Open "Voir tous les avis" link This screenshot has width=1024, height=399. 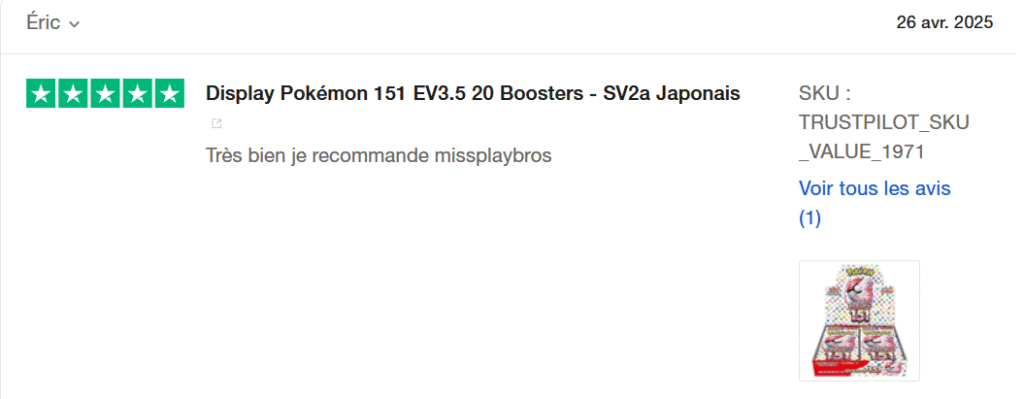point(874,189)
